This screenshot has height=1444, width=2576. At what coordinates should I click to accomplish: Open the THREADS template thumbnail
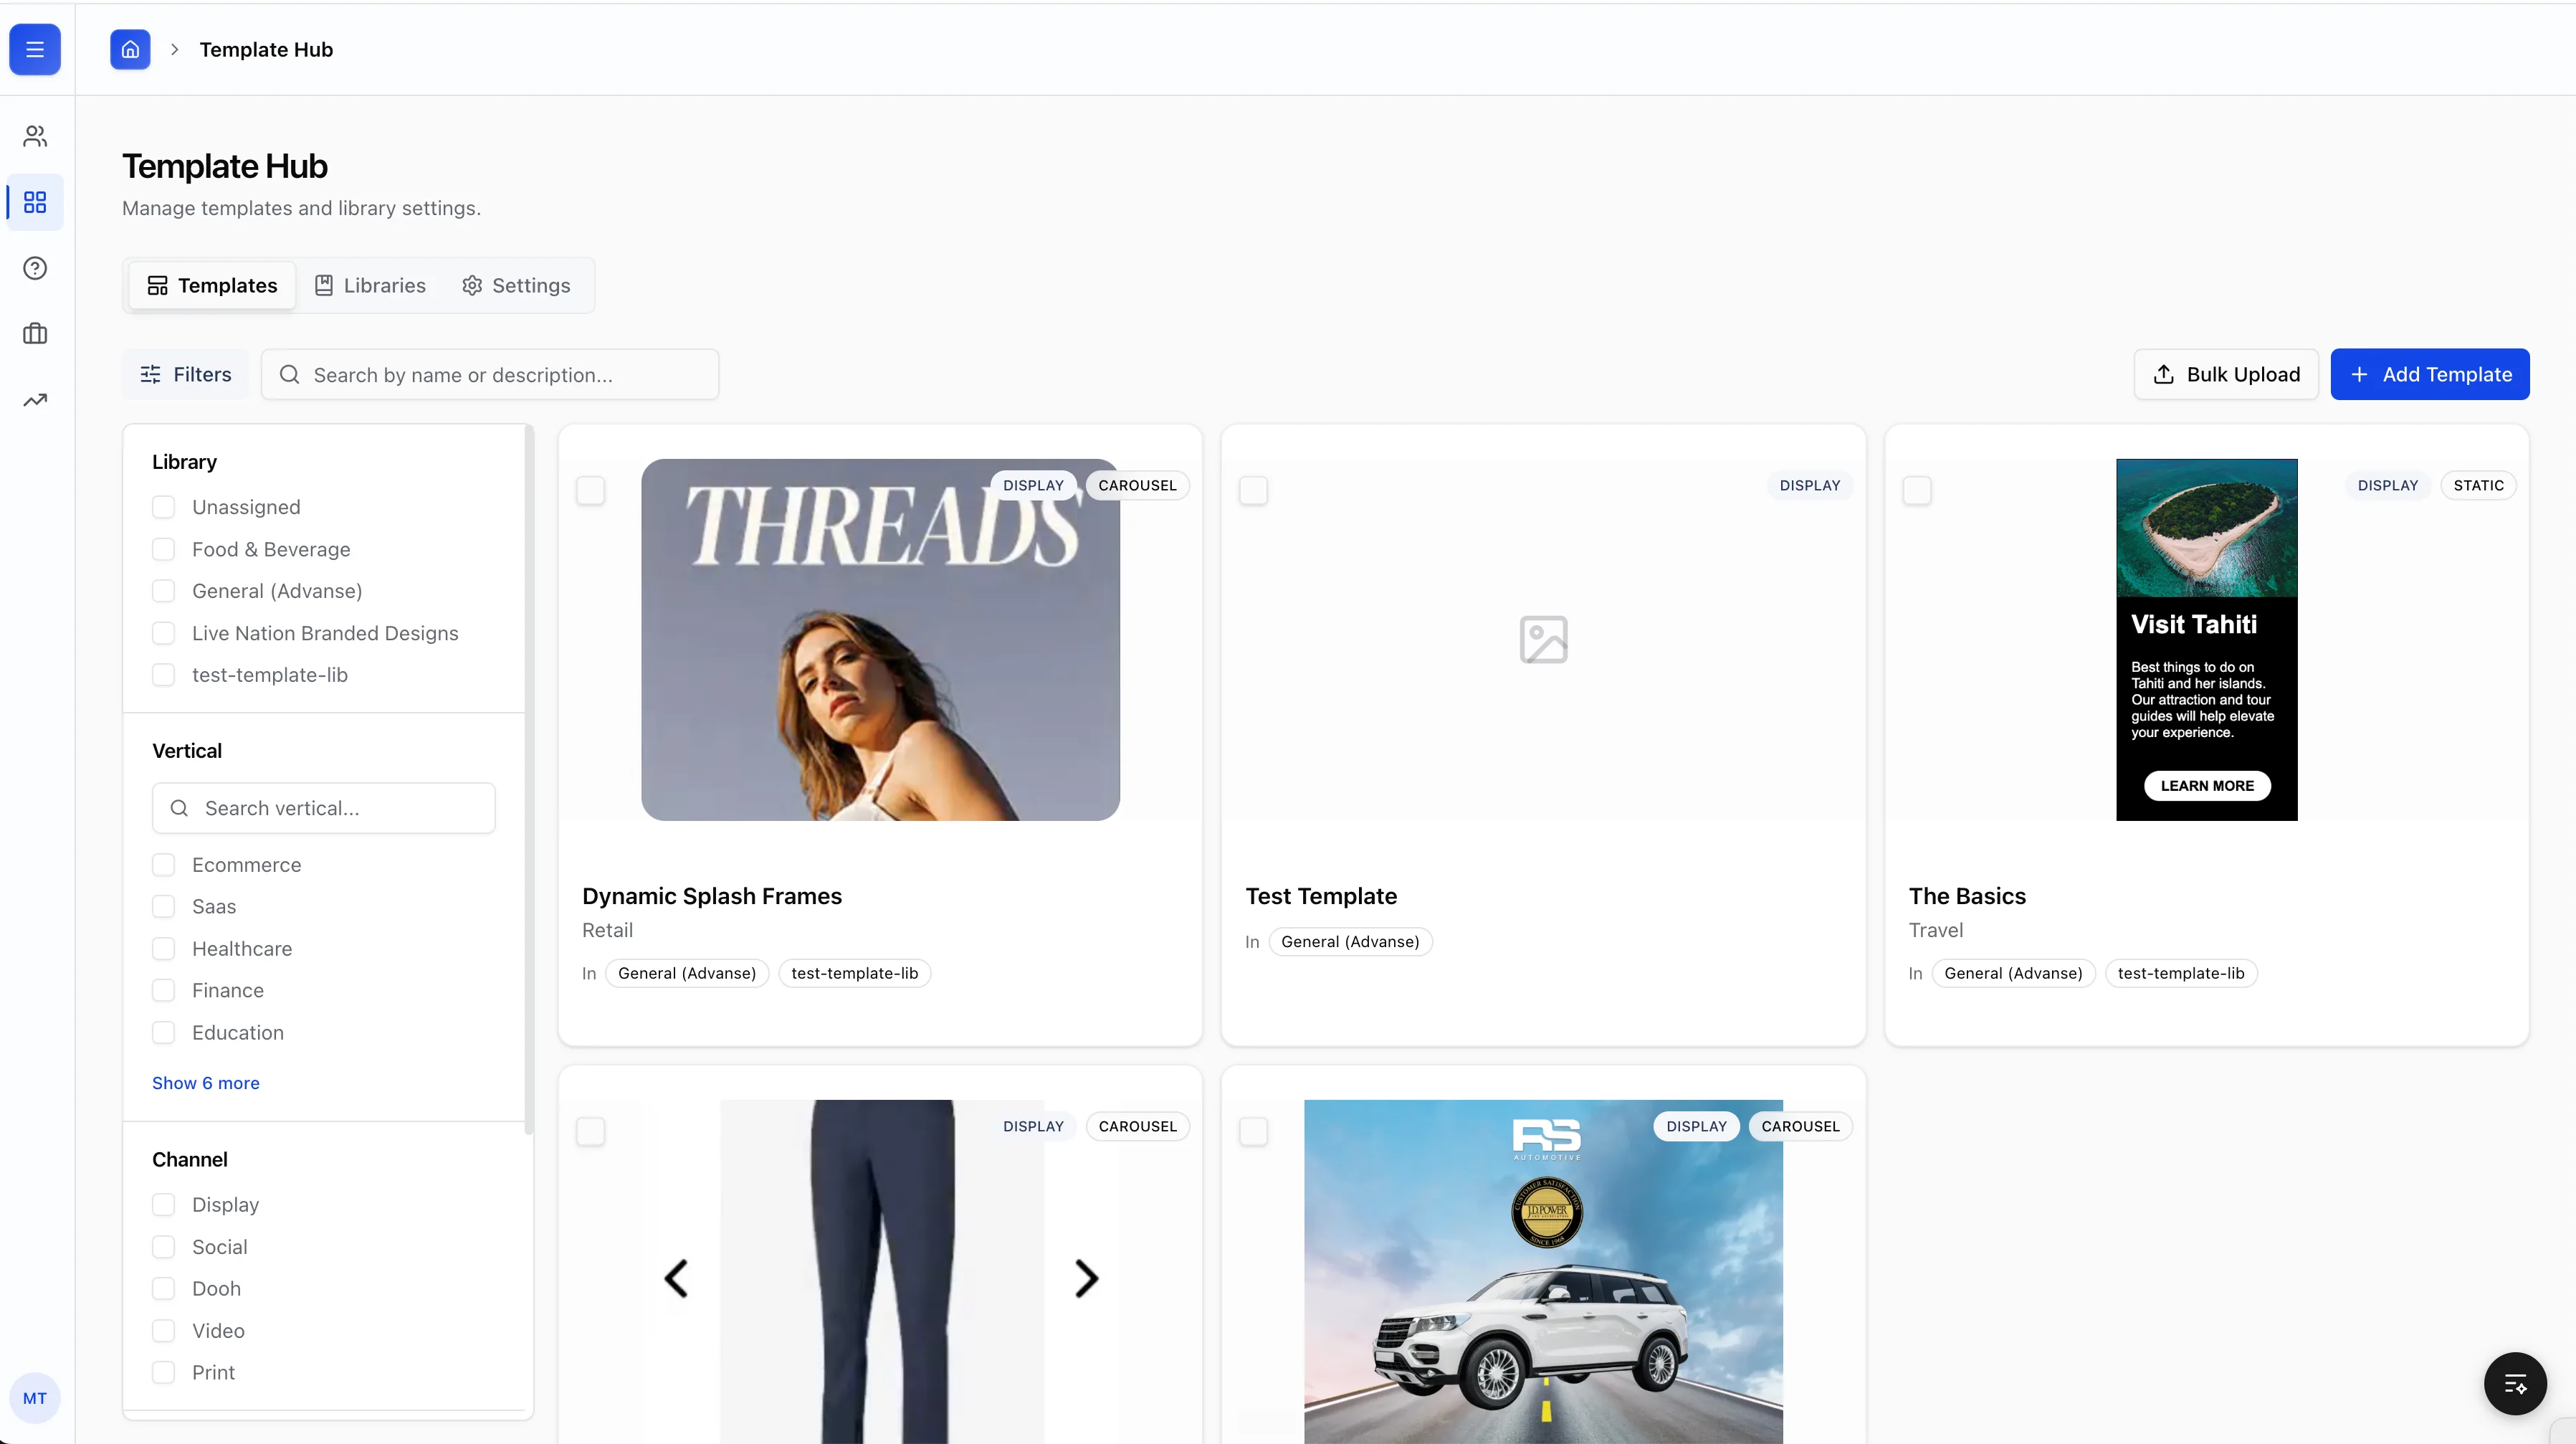pyautogui.click(x=880, y=640)
